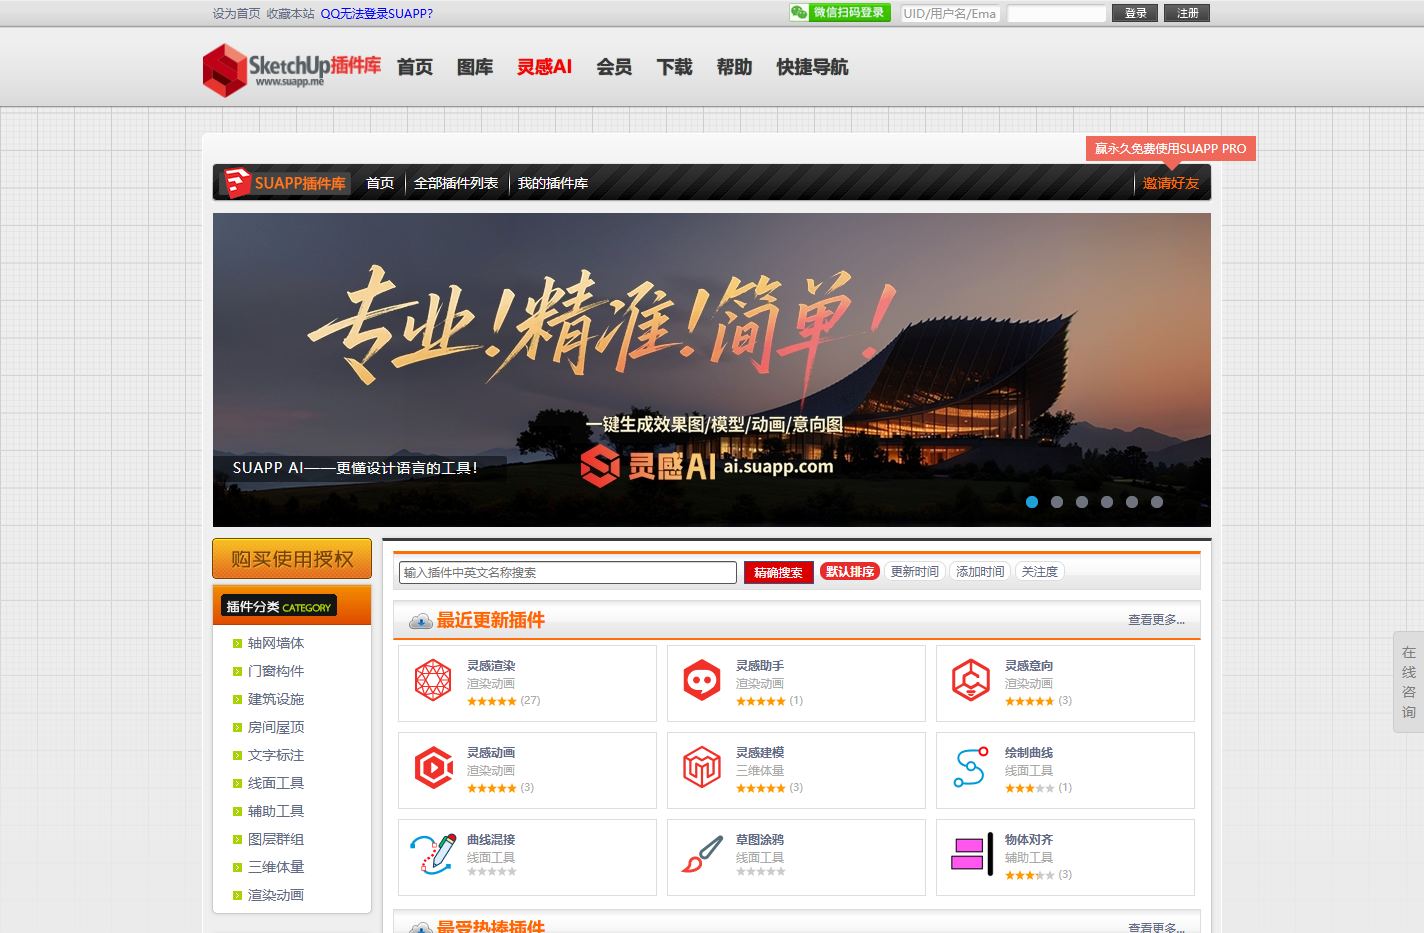Screen dimensions: 1424x933
Task: Click the 草图涂鸦 plugin title text
Action: (760, 840)
